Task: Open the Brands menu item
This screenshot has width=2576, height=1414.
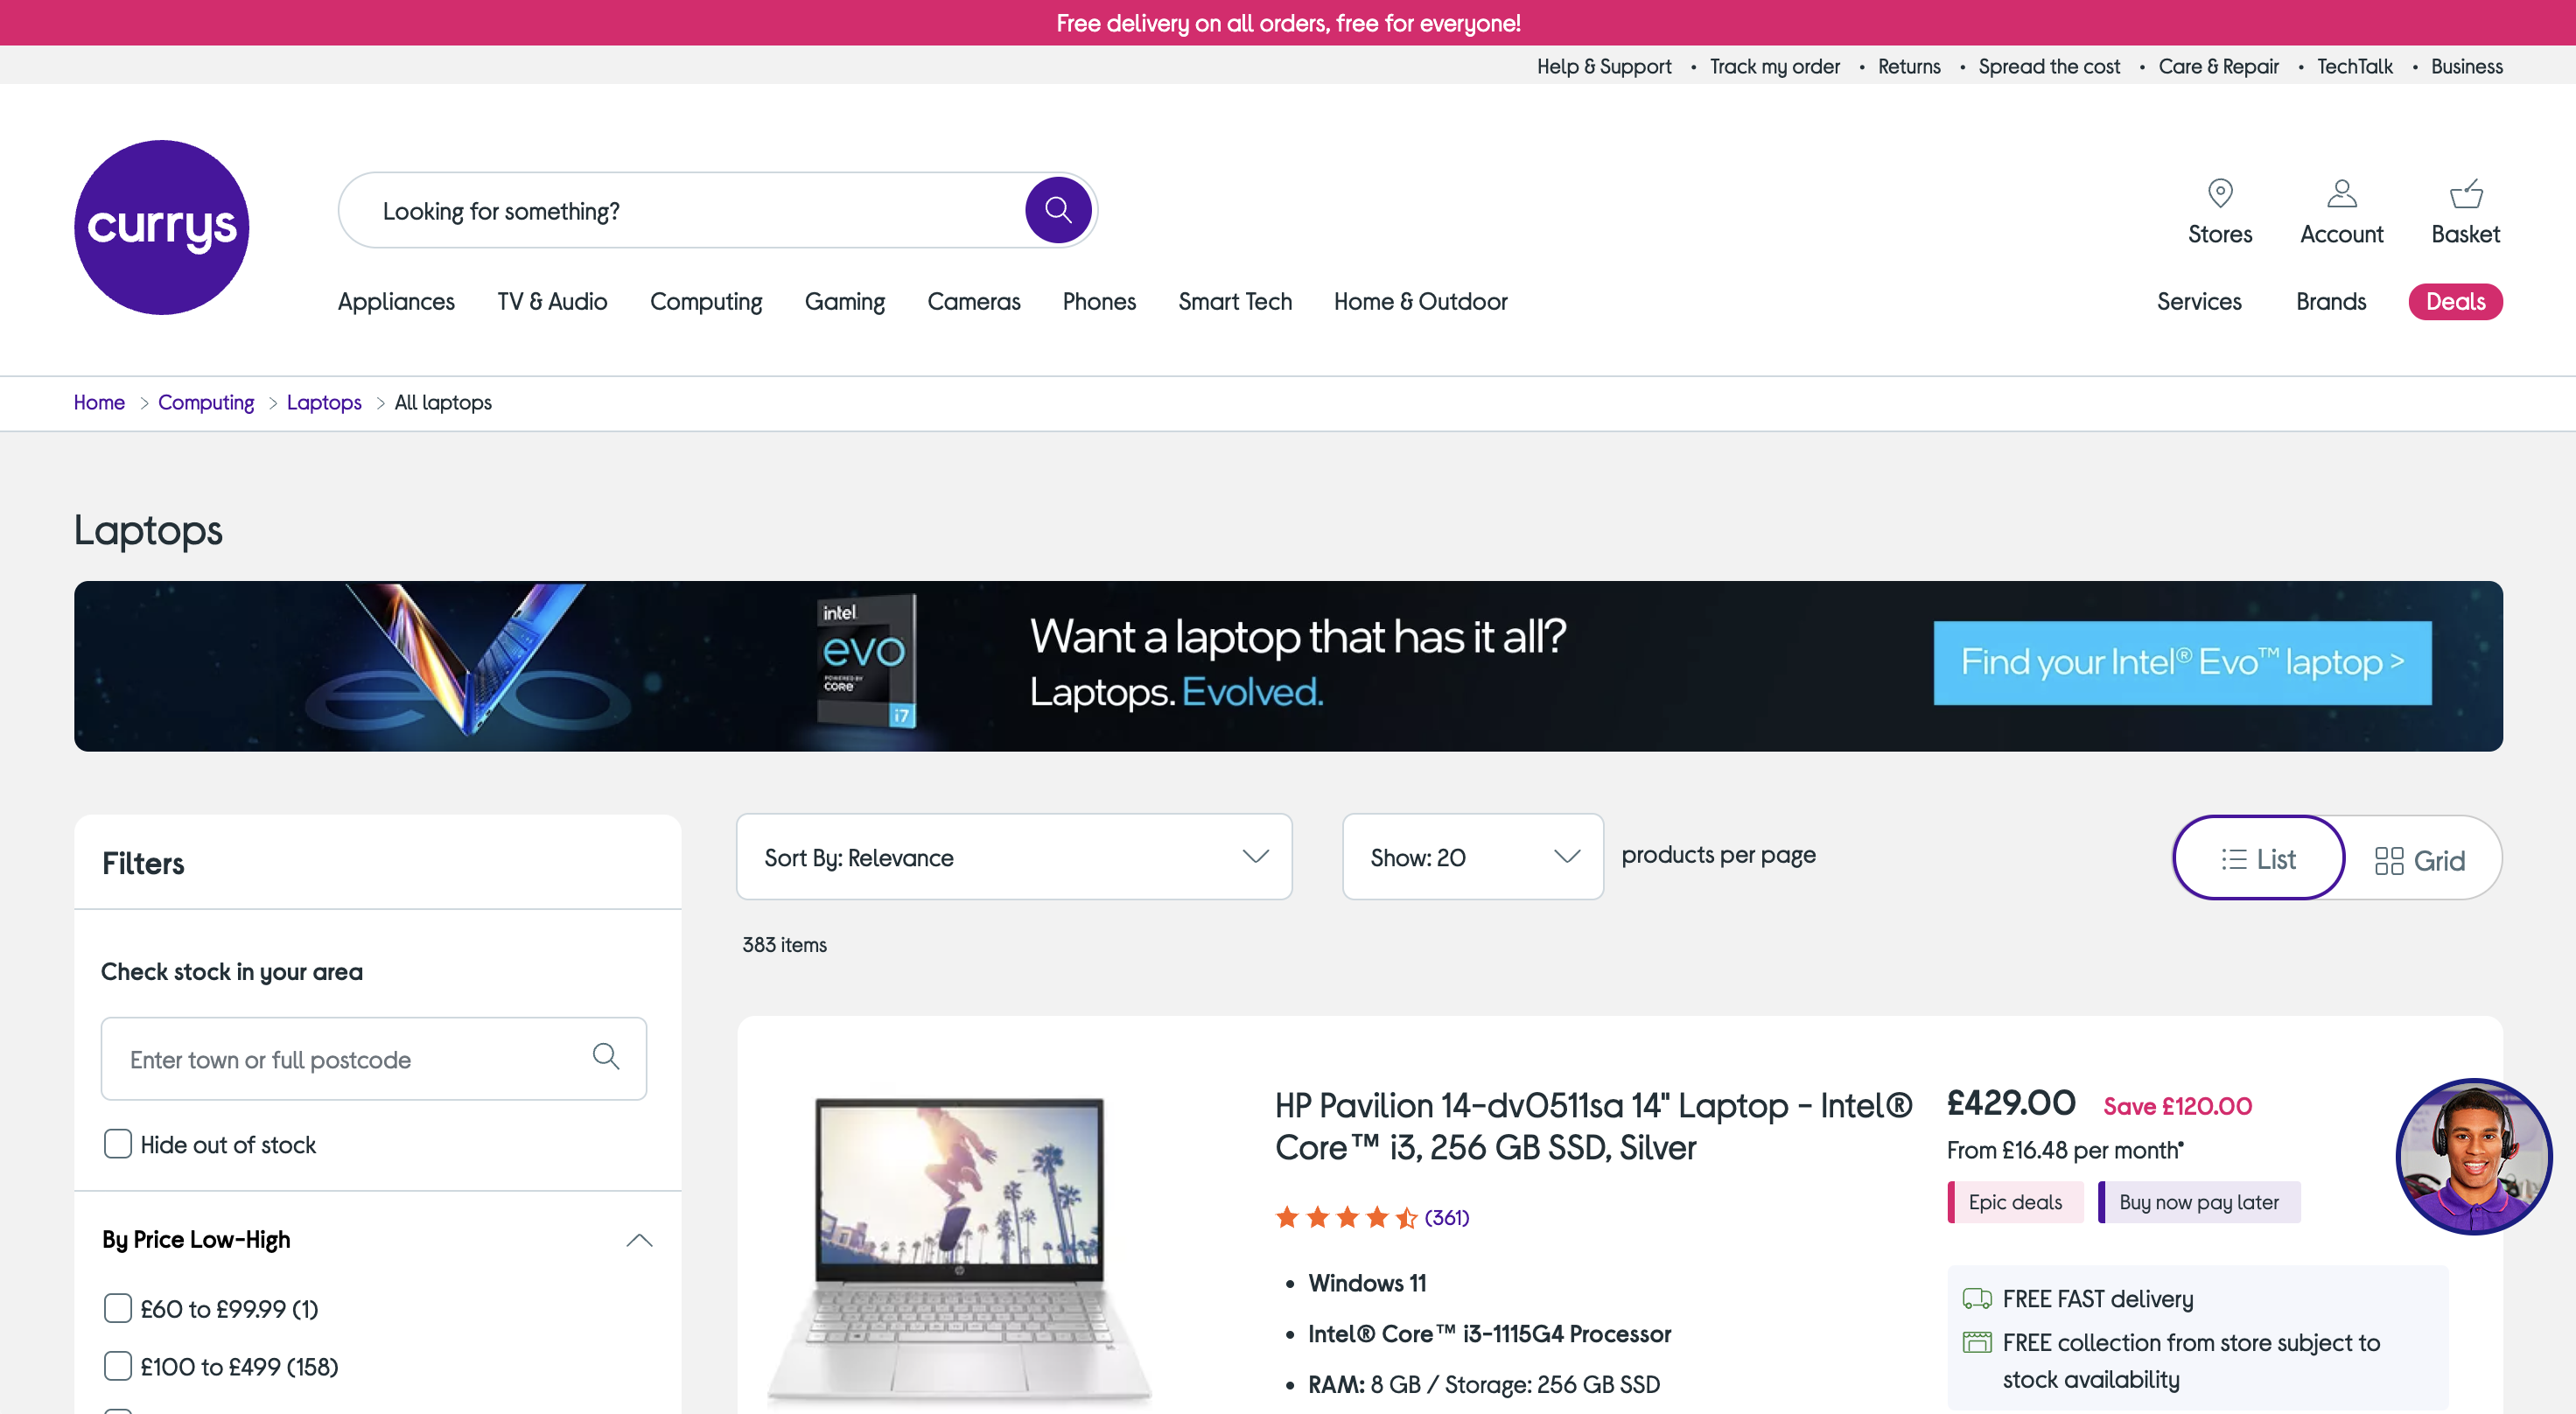Action: pos(2331,301)
